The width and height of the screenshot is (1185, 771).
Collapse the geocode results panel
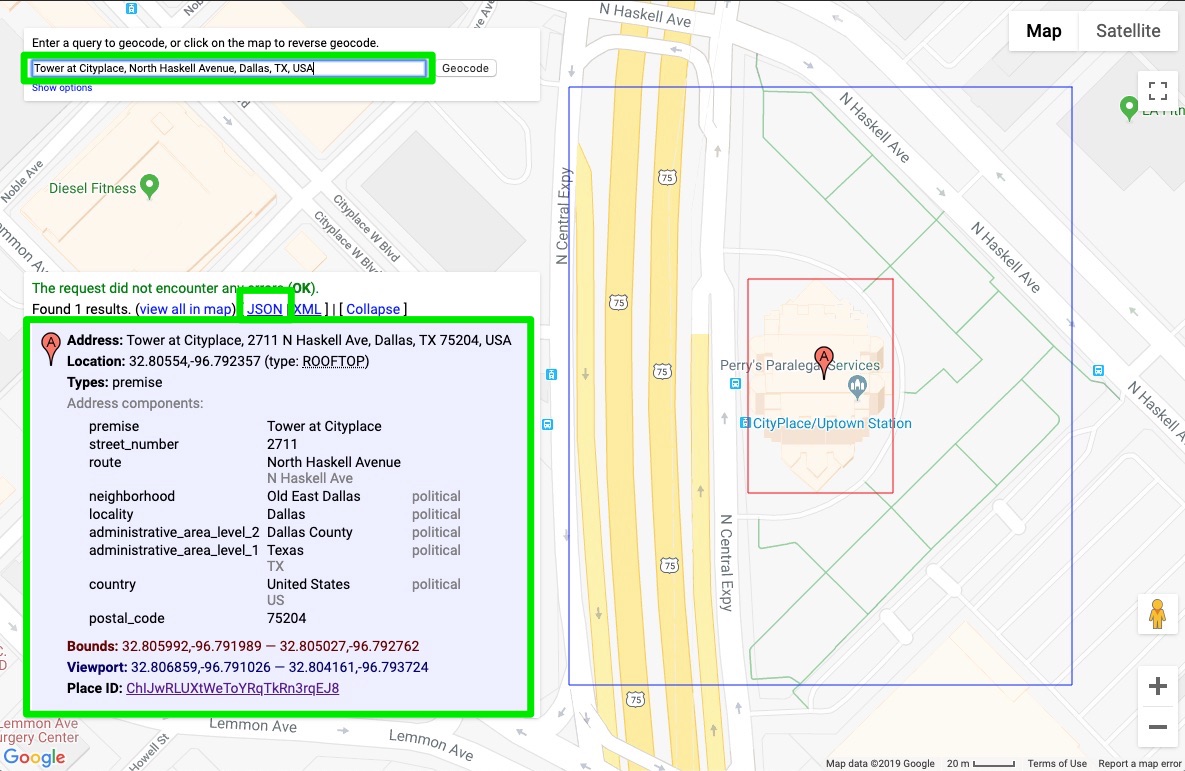coord(373,309)
